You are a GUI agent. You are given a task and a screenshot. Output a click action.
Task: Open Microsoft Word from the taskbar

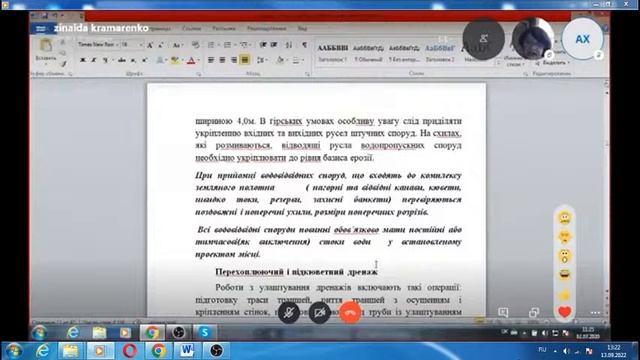(187, 351)
